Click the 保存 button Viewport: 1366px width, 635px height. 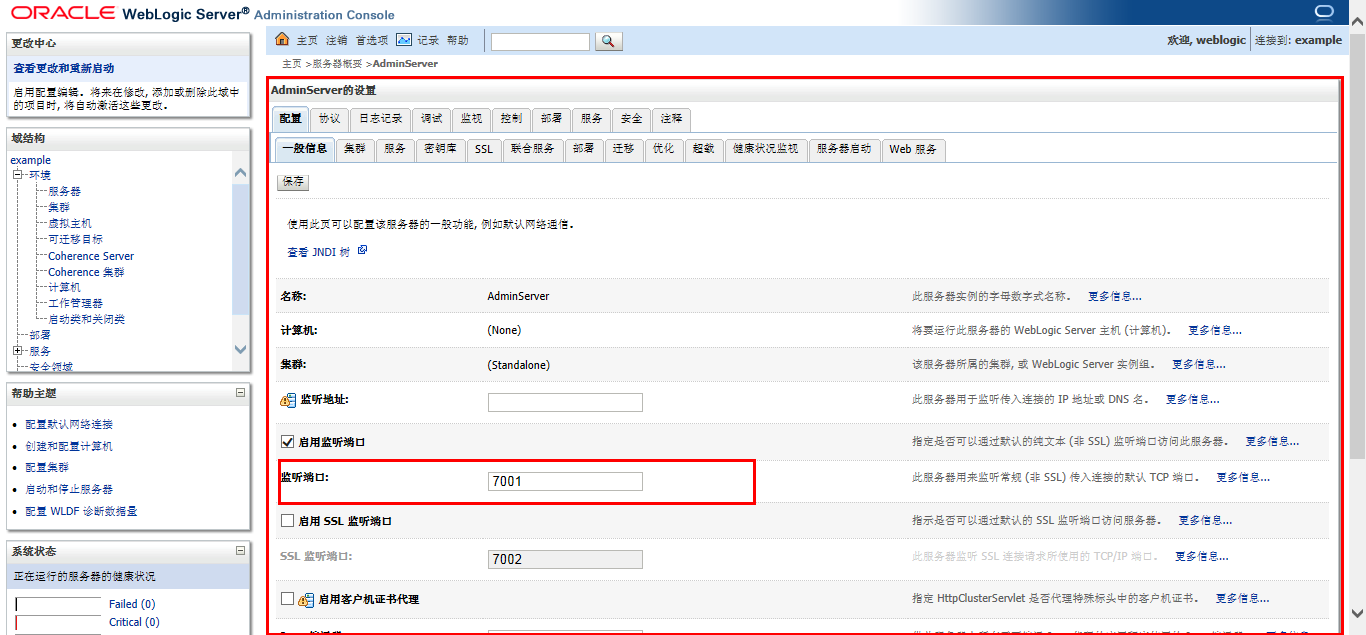293,182
